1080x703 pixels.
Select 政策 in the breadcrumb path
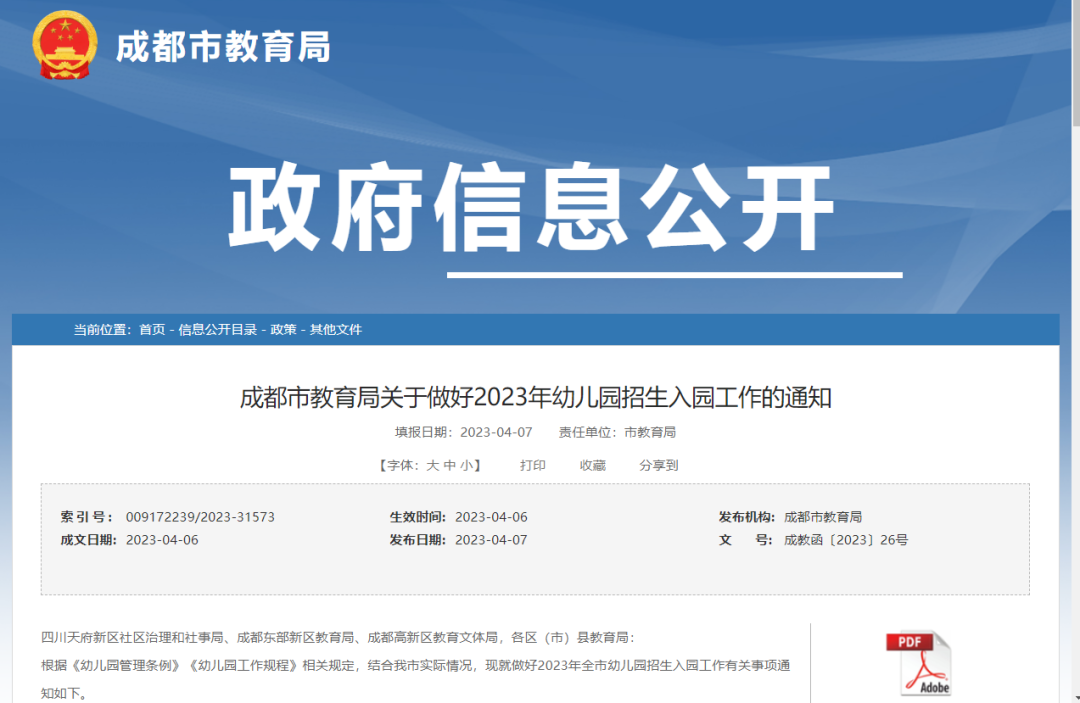[283, 329]
